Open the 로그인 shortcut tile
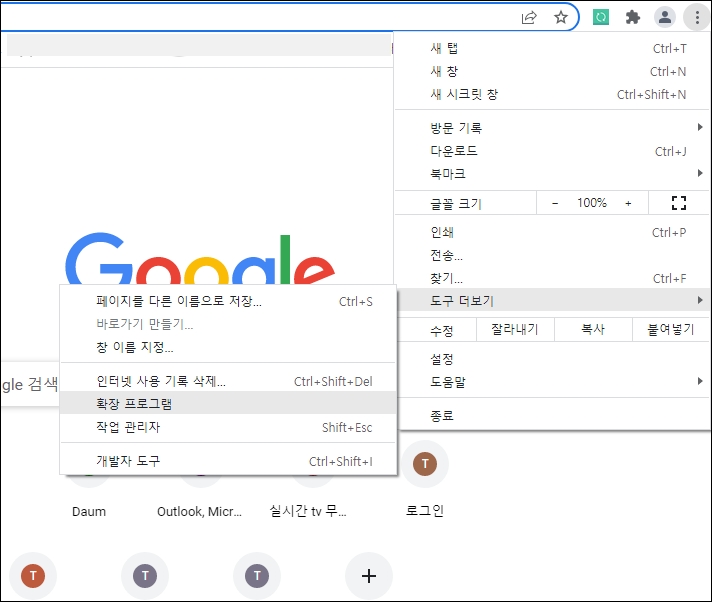Viewport: 712px width, 602px height. [x=425, y=481]
